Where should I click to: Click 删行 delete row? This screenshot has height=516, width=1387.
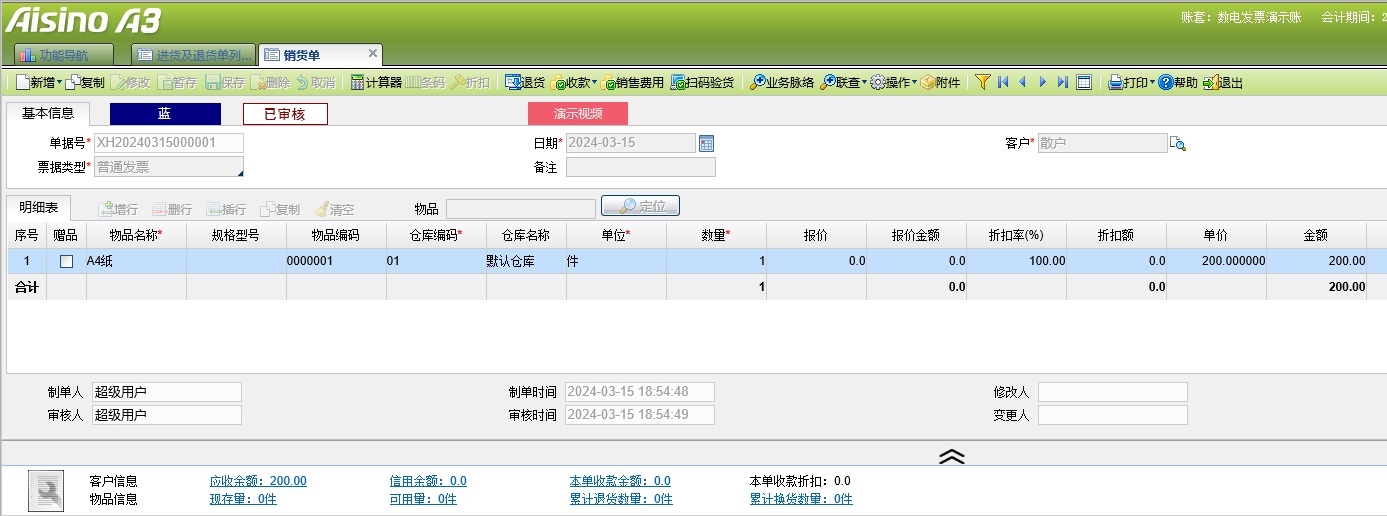click(x=172, y=210)
